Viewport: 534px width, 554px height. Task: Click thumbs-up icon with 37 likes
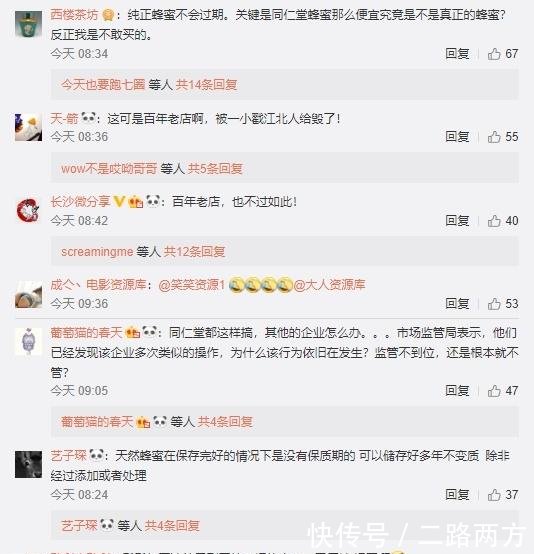(x=494, y=495)
